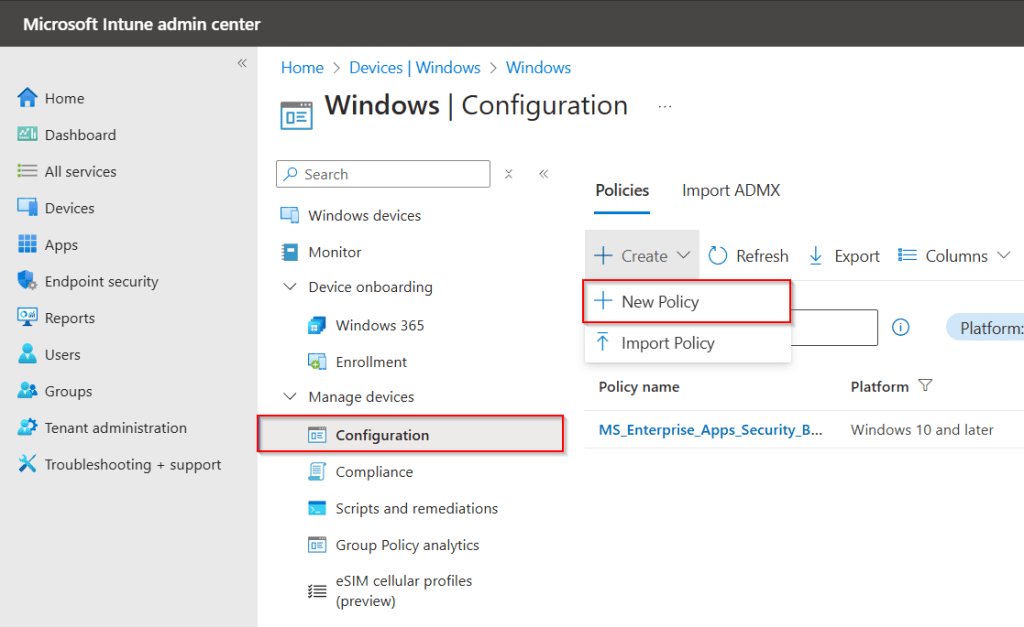Click the info icon beside the filter box
1024x627 pixels.
coord(900,327)
